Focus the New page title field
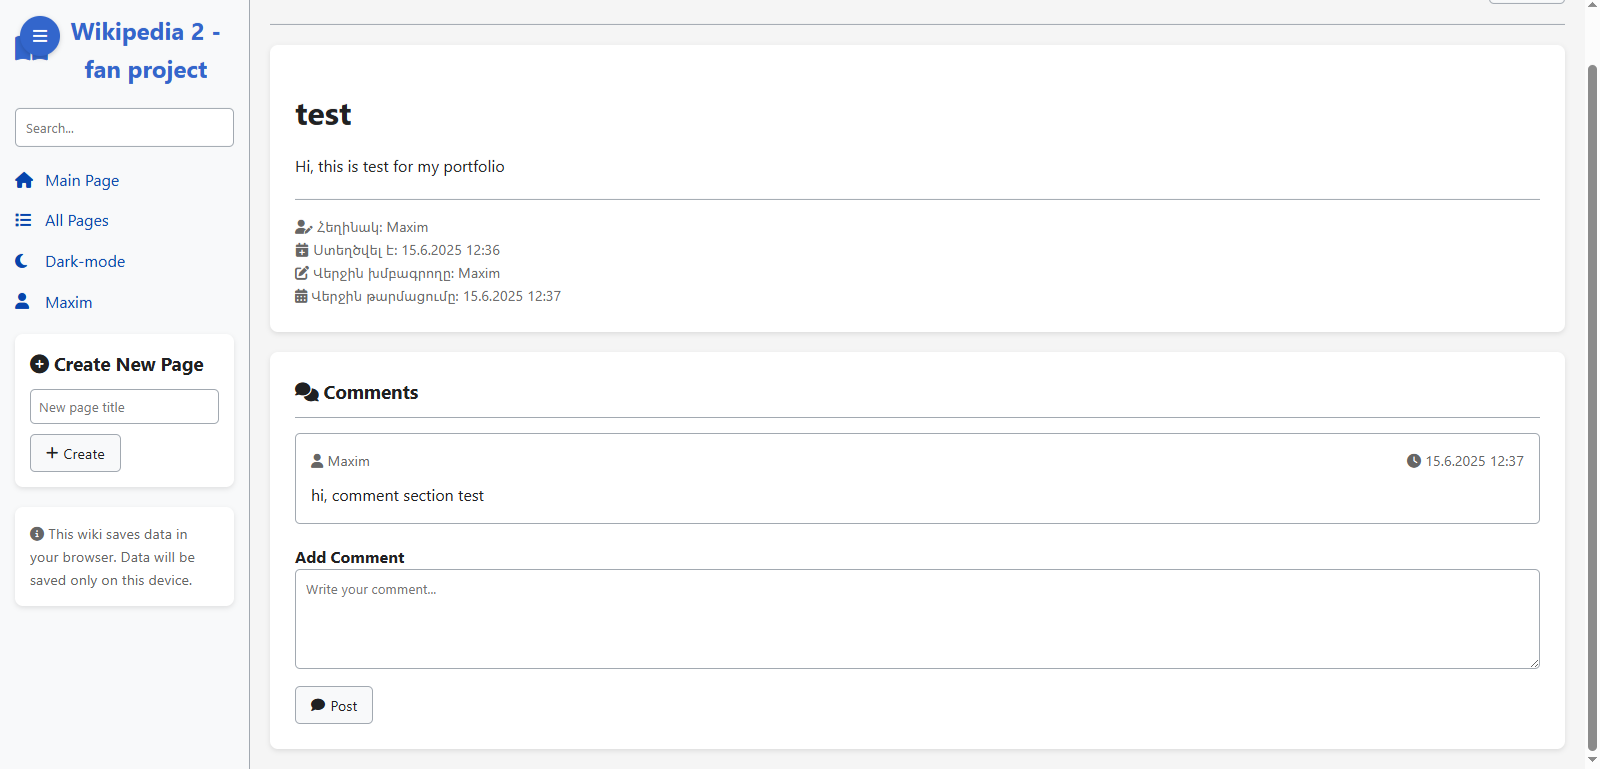The image size is (1600, 769). (x=124, y=407)
